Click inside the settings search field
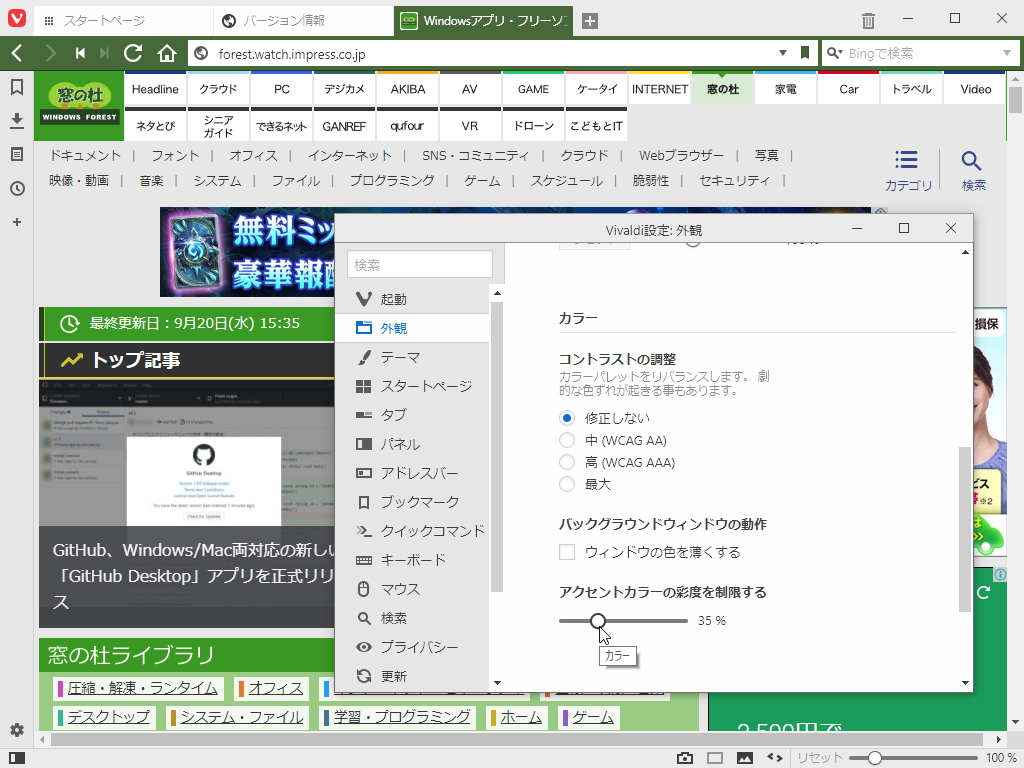This screenshot has width=1024, height=768. (x=419, y=264)
